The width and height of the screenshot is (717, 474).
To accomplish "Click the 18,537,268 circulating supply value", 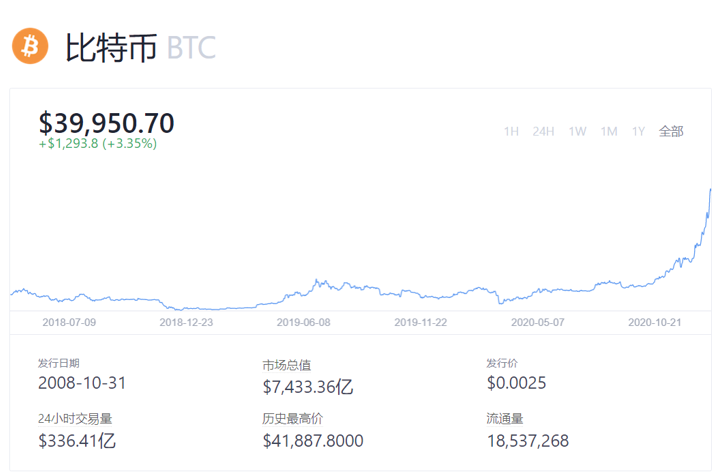I will tap(528, 441).
